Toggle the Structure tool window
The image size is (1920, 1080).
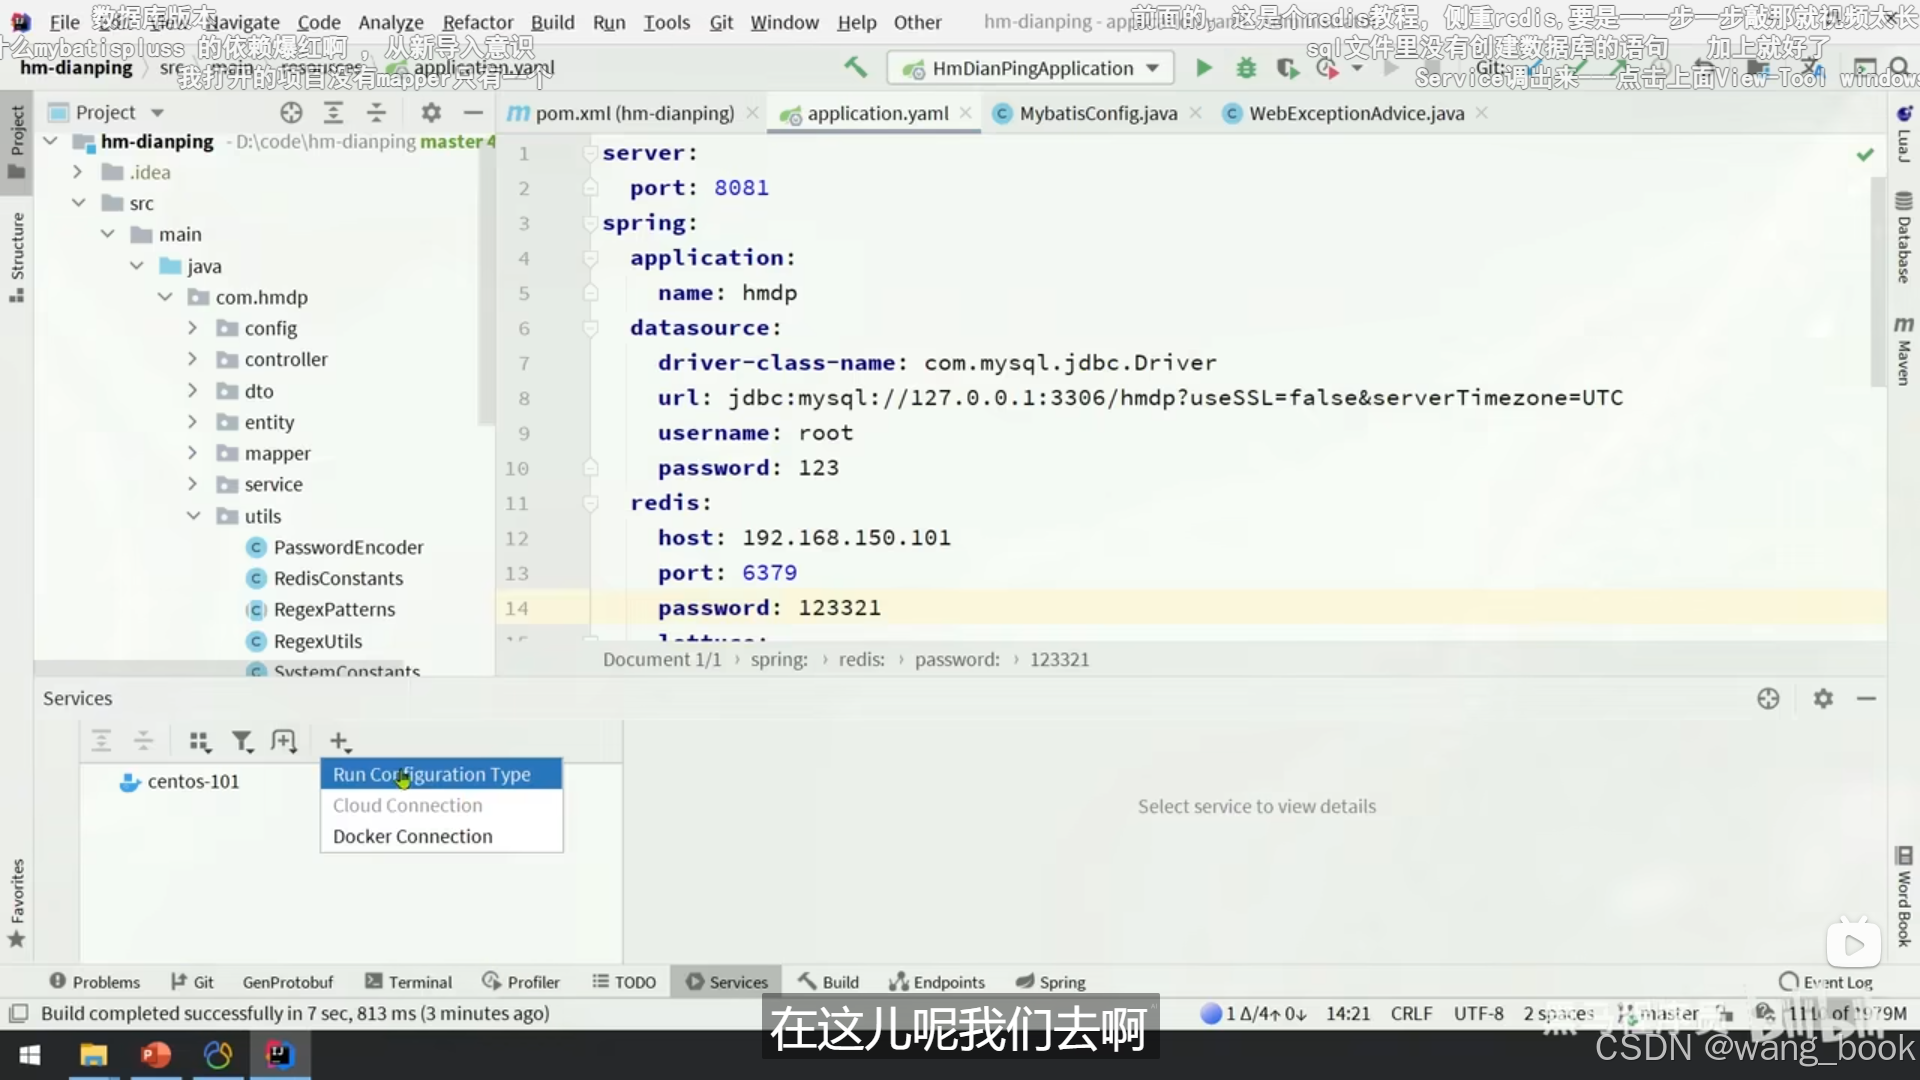point(17,257)
